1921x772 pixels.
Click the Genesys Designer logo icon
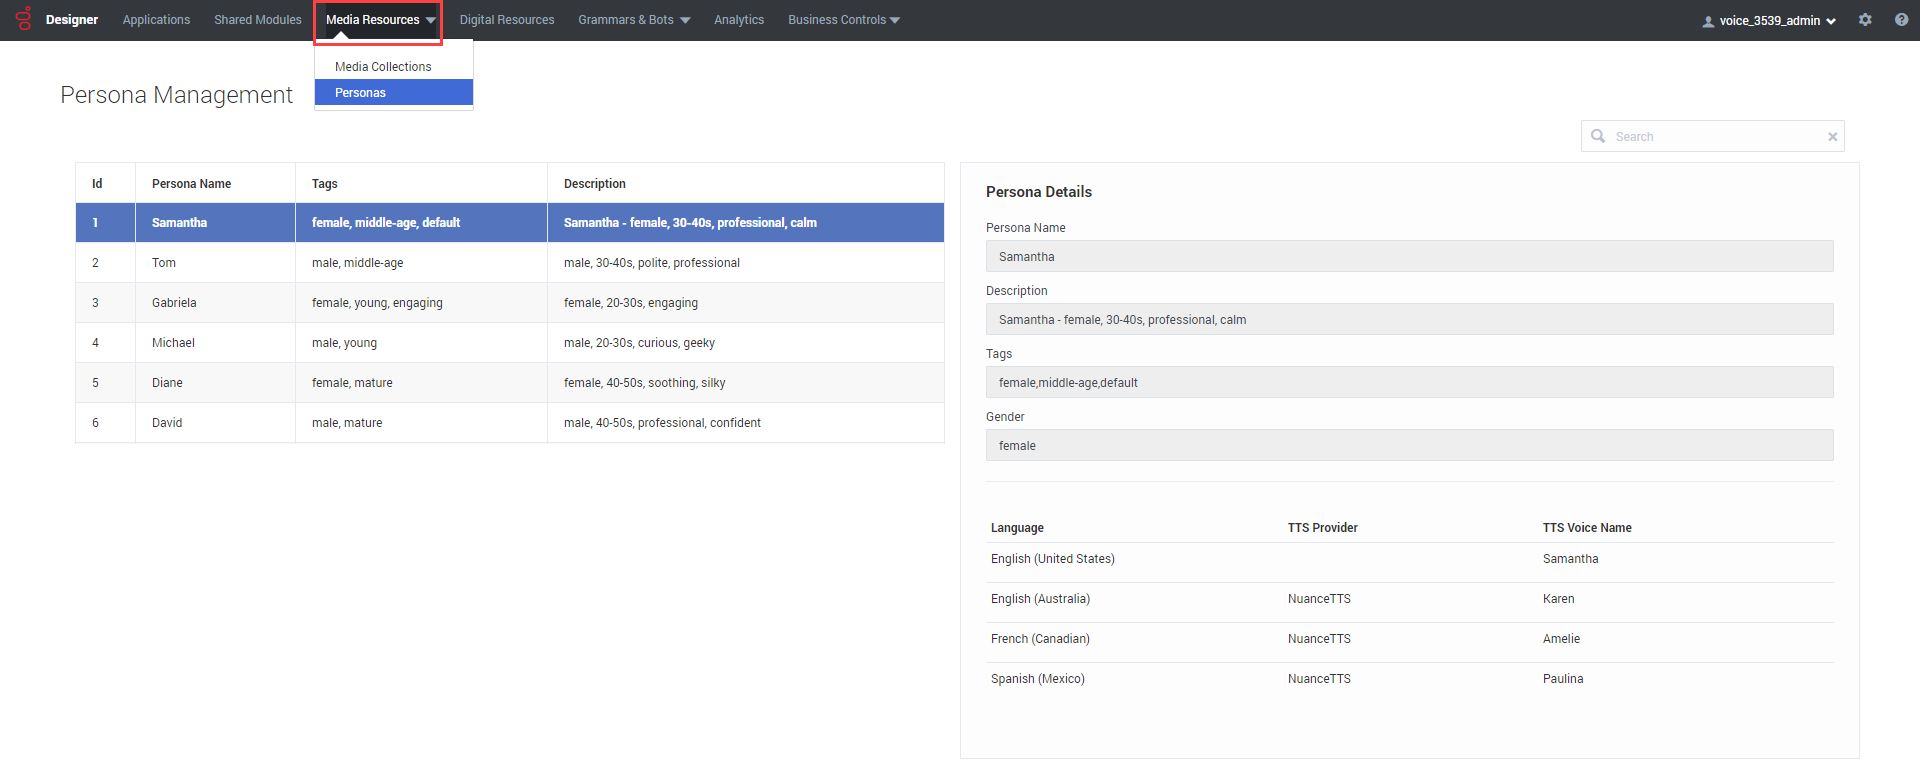click(24, 19)
